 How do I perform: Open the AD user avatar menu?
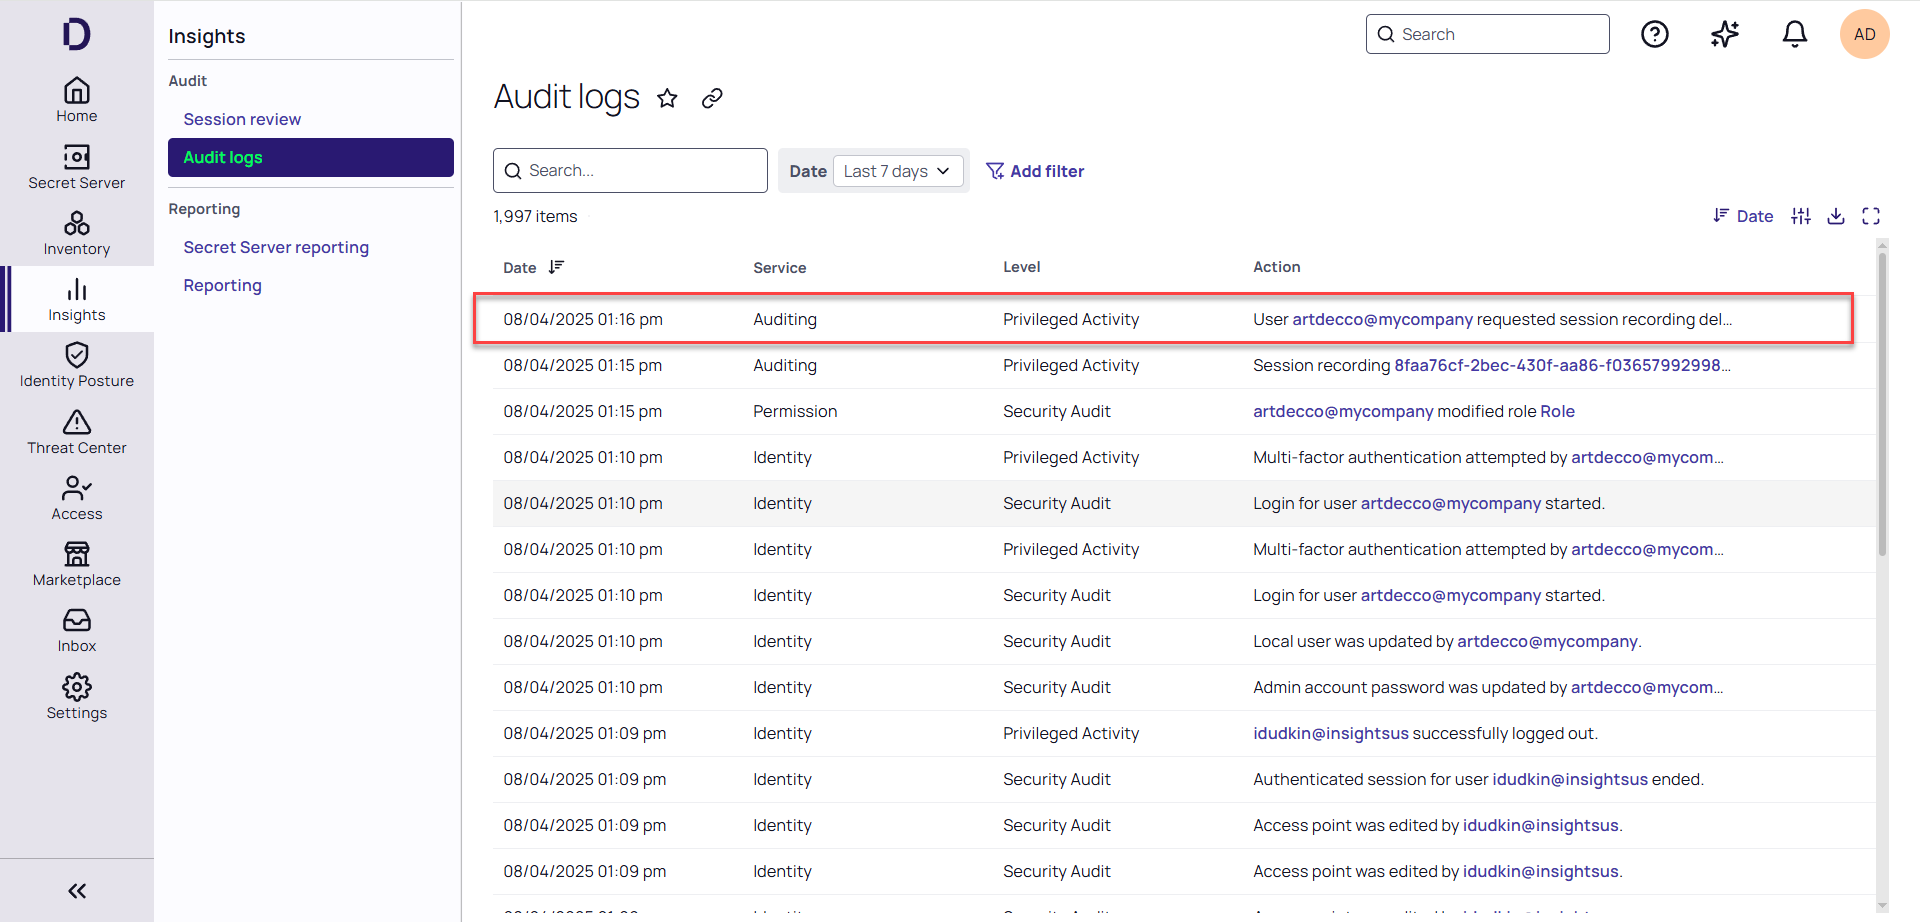coord(1864,34)
